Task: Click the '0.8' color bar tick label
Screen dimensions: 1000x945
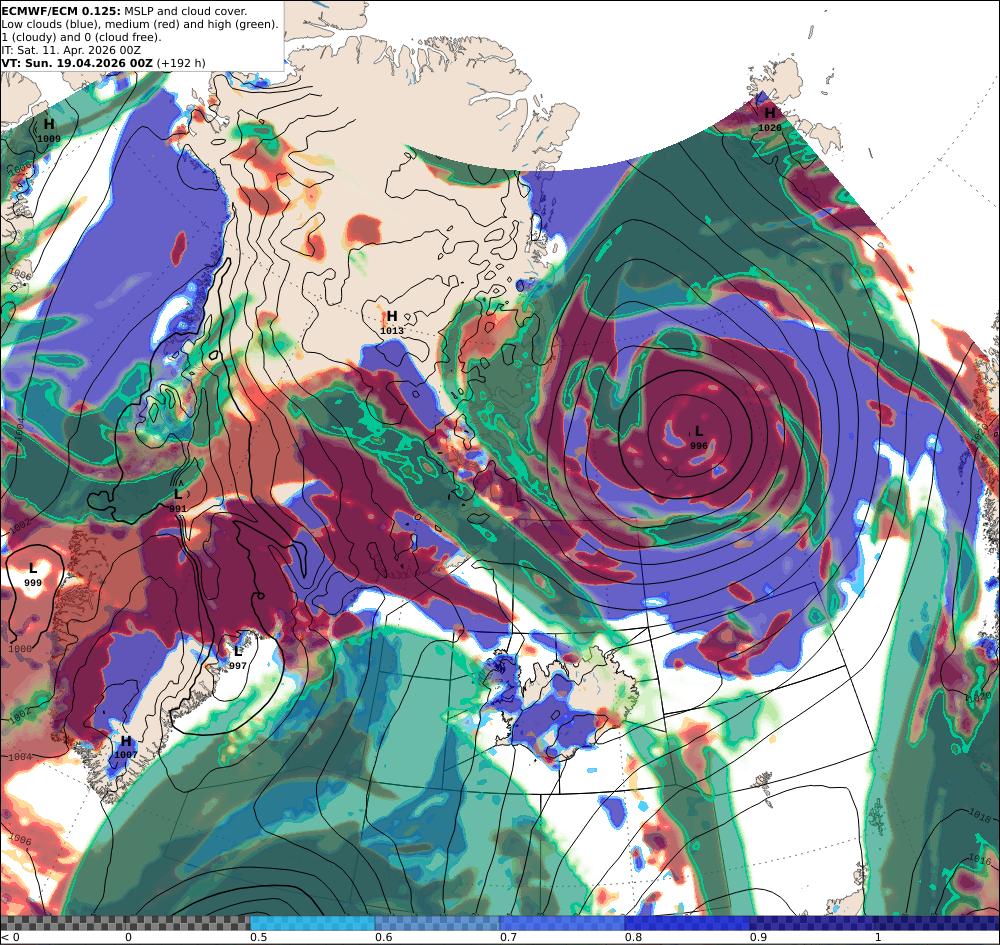Action: (633, 937)
